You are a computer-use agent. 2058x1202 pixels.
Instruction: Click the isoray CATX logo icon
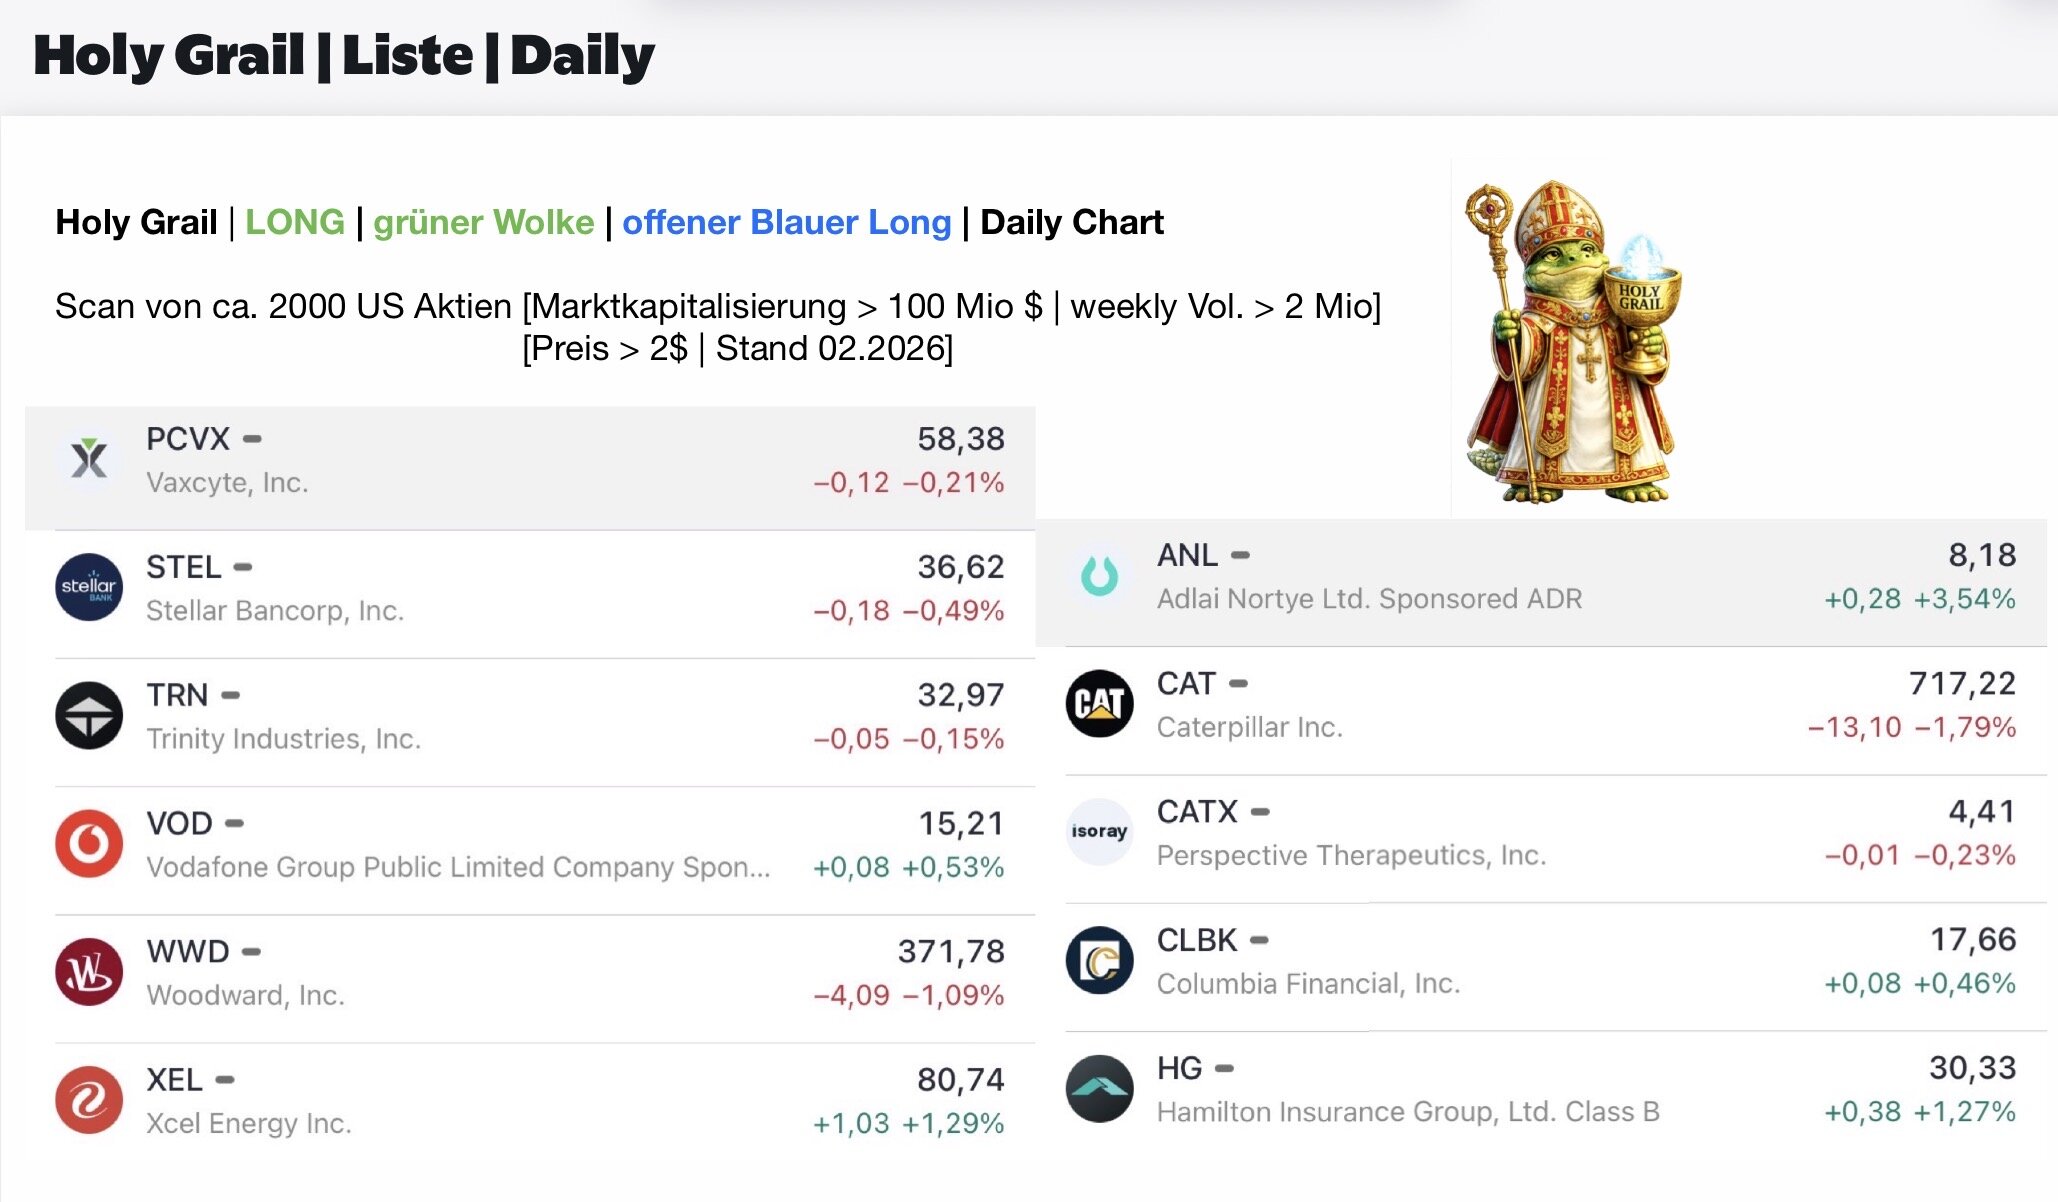1099,831
